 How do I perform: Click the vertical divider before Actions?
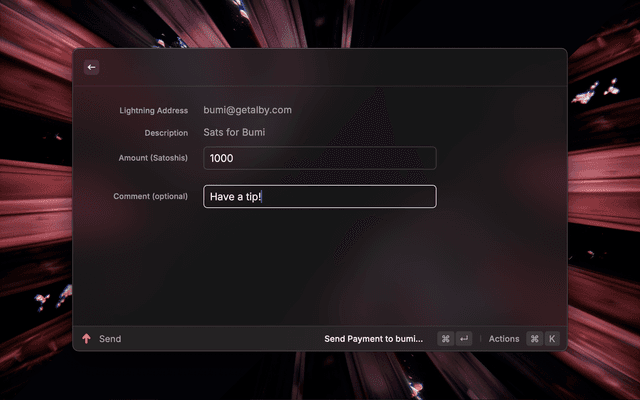(480, 339)
